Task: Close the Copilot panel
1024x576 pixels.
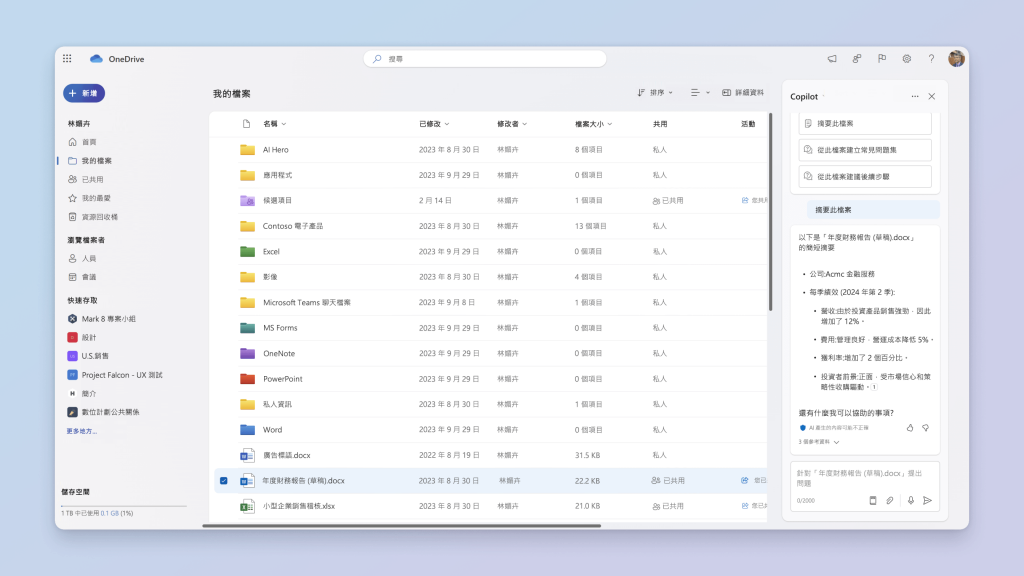Action: tap(932, 97)
